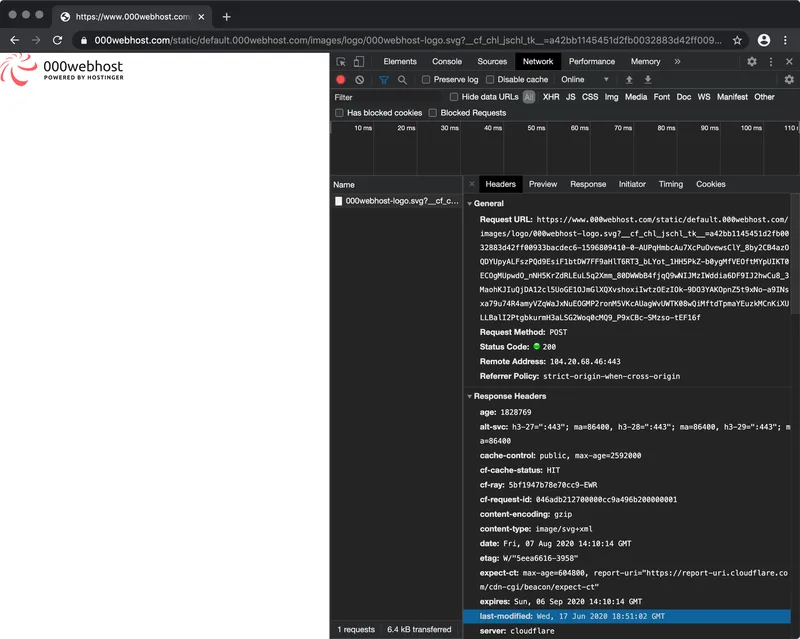Open the Online throttling dropdown
This screenshot has height=639, width=800.
585,80
